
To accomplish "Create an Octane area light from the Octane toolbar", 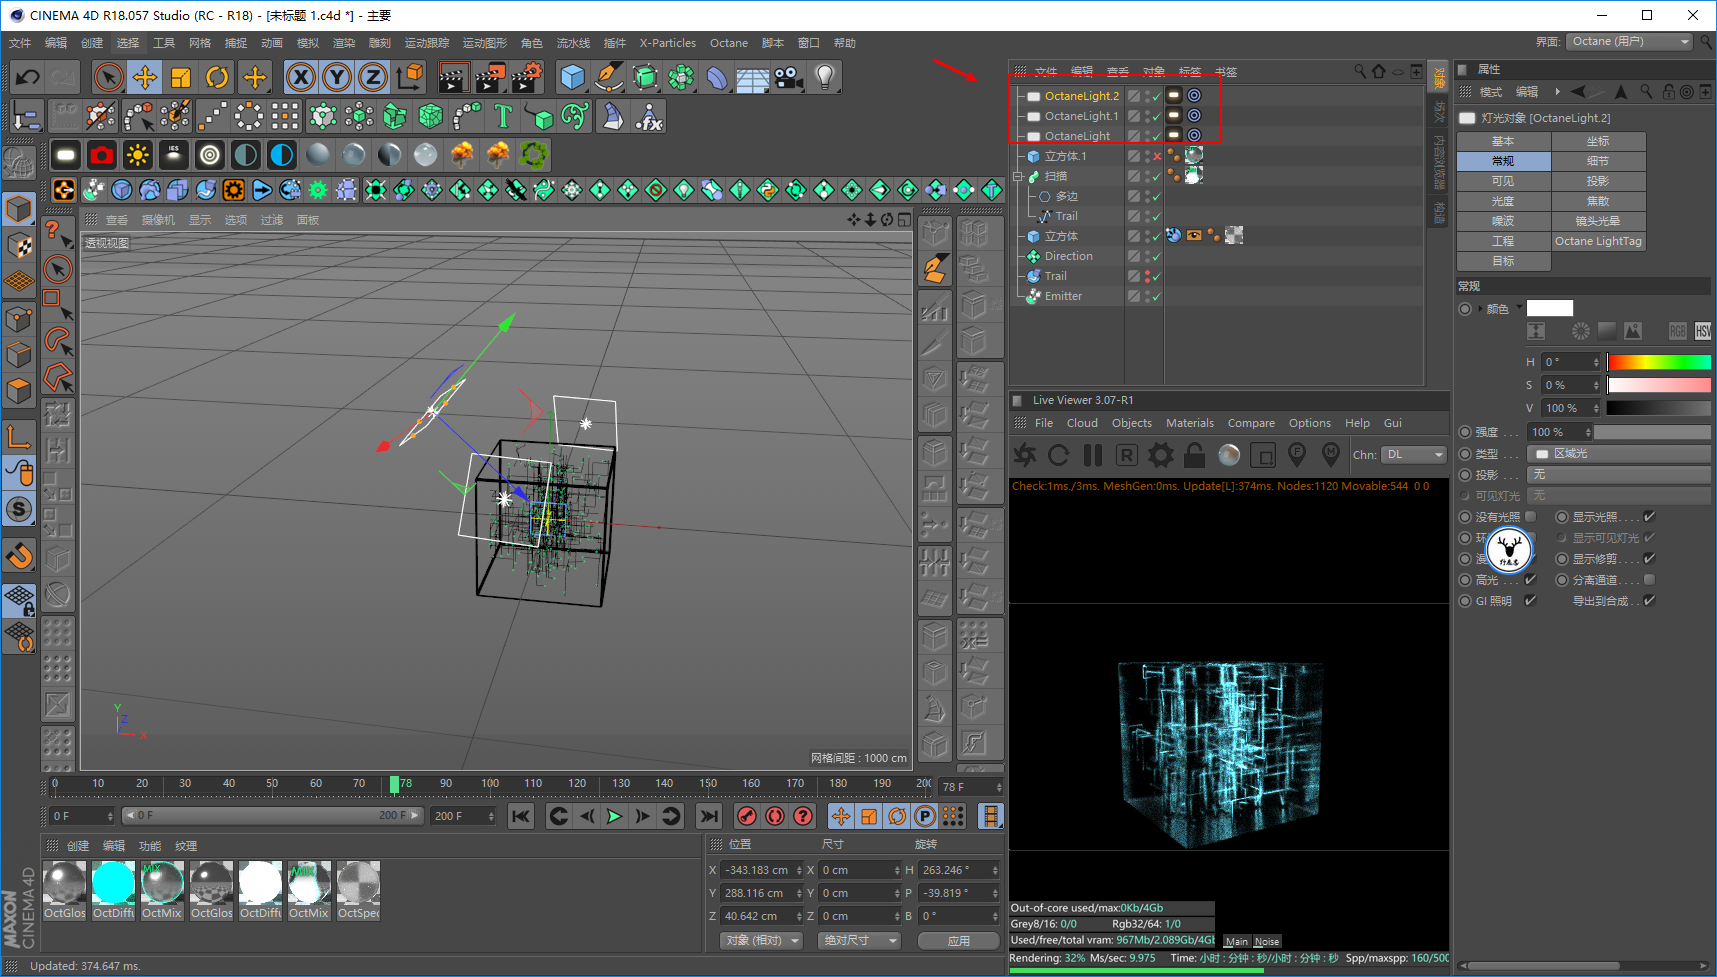I will [66, 155].
